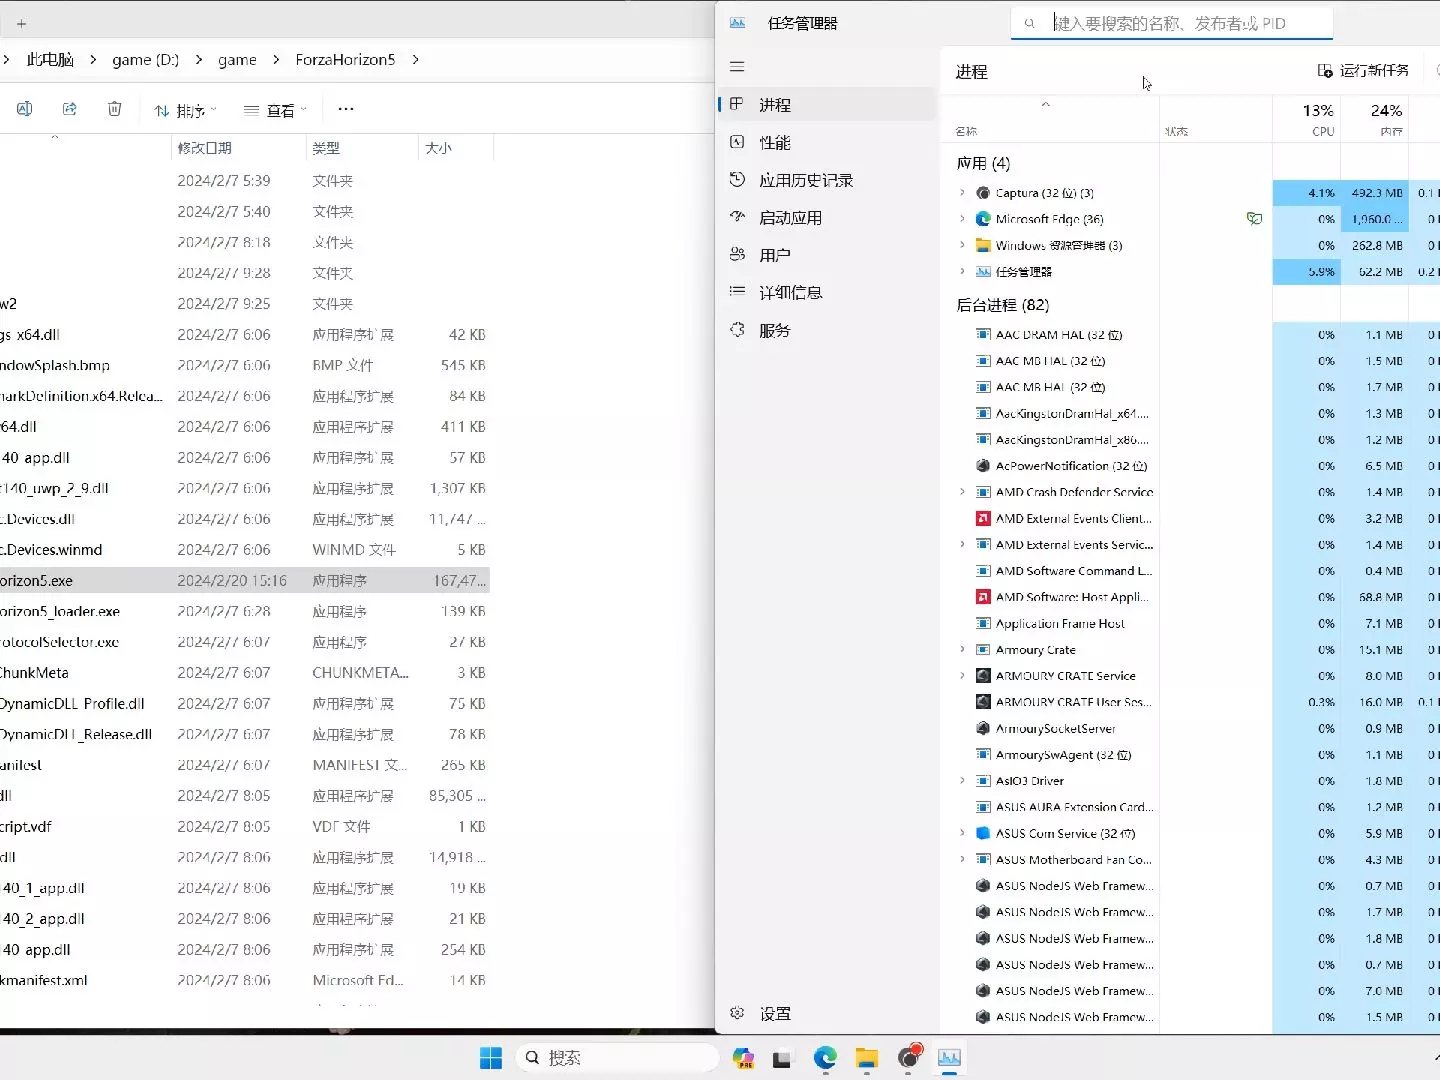
Task: Sort files by 大小 column
Action: pos(455,148)
